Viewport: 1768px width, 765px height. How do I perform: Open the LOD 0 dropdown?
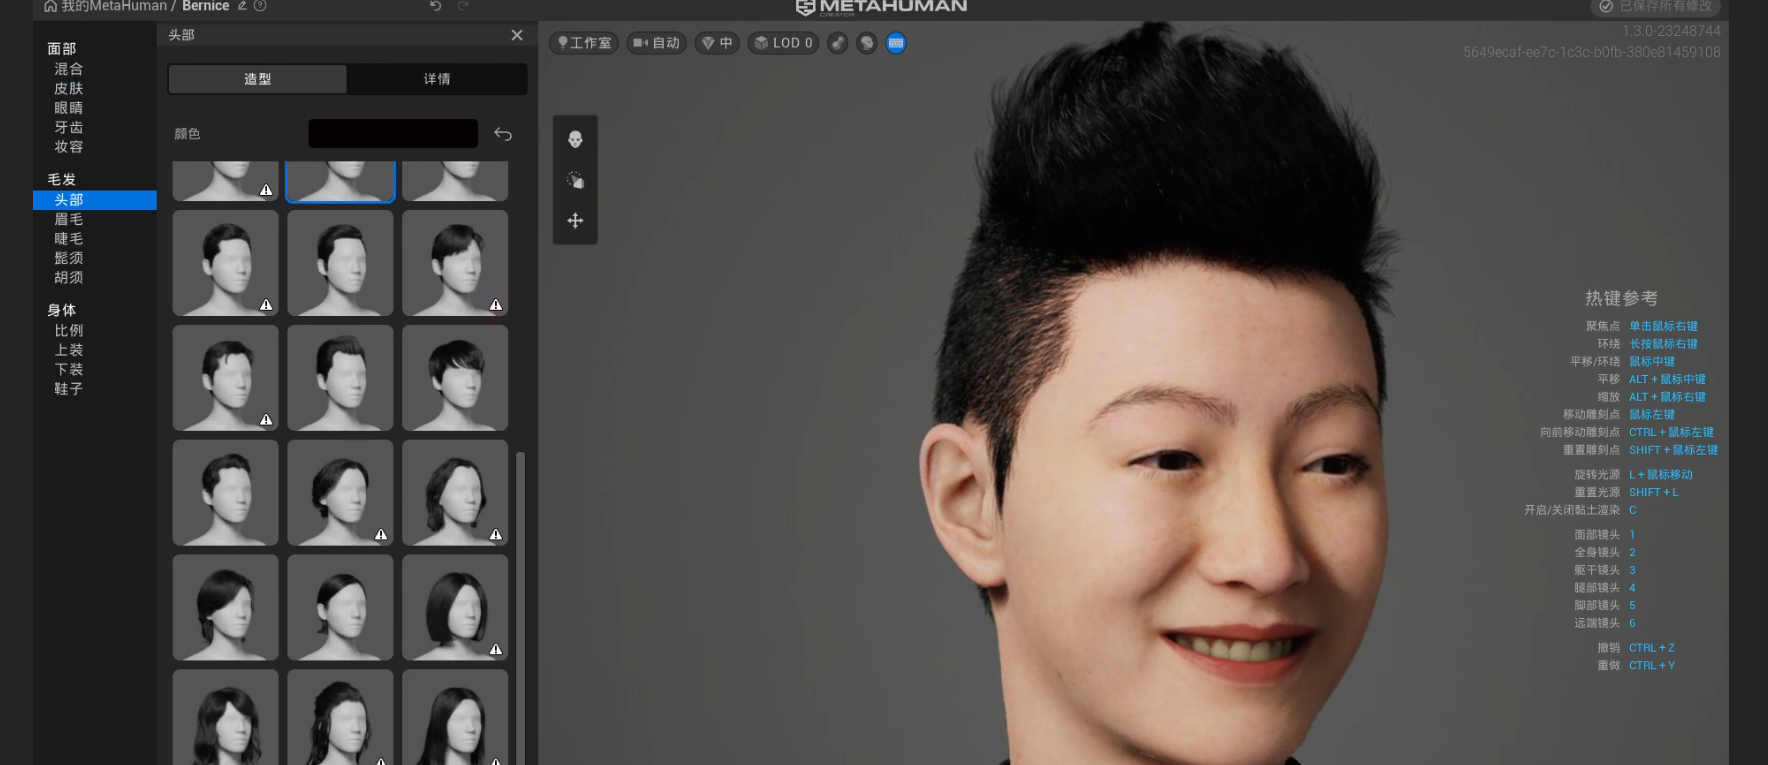(783, 43)
